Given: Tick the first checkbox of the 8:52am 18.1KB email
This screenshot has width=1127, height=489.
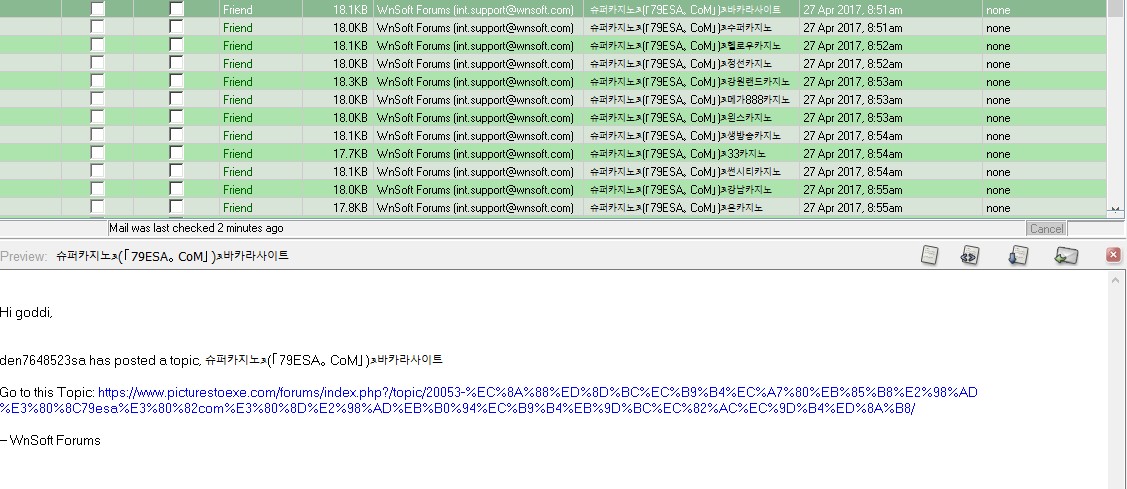Looking at the screenshot, I should point(98,45).
